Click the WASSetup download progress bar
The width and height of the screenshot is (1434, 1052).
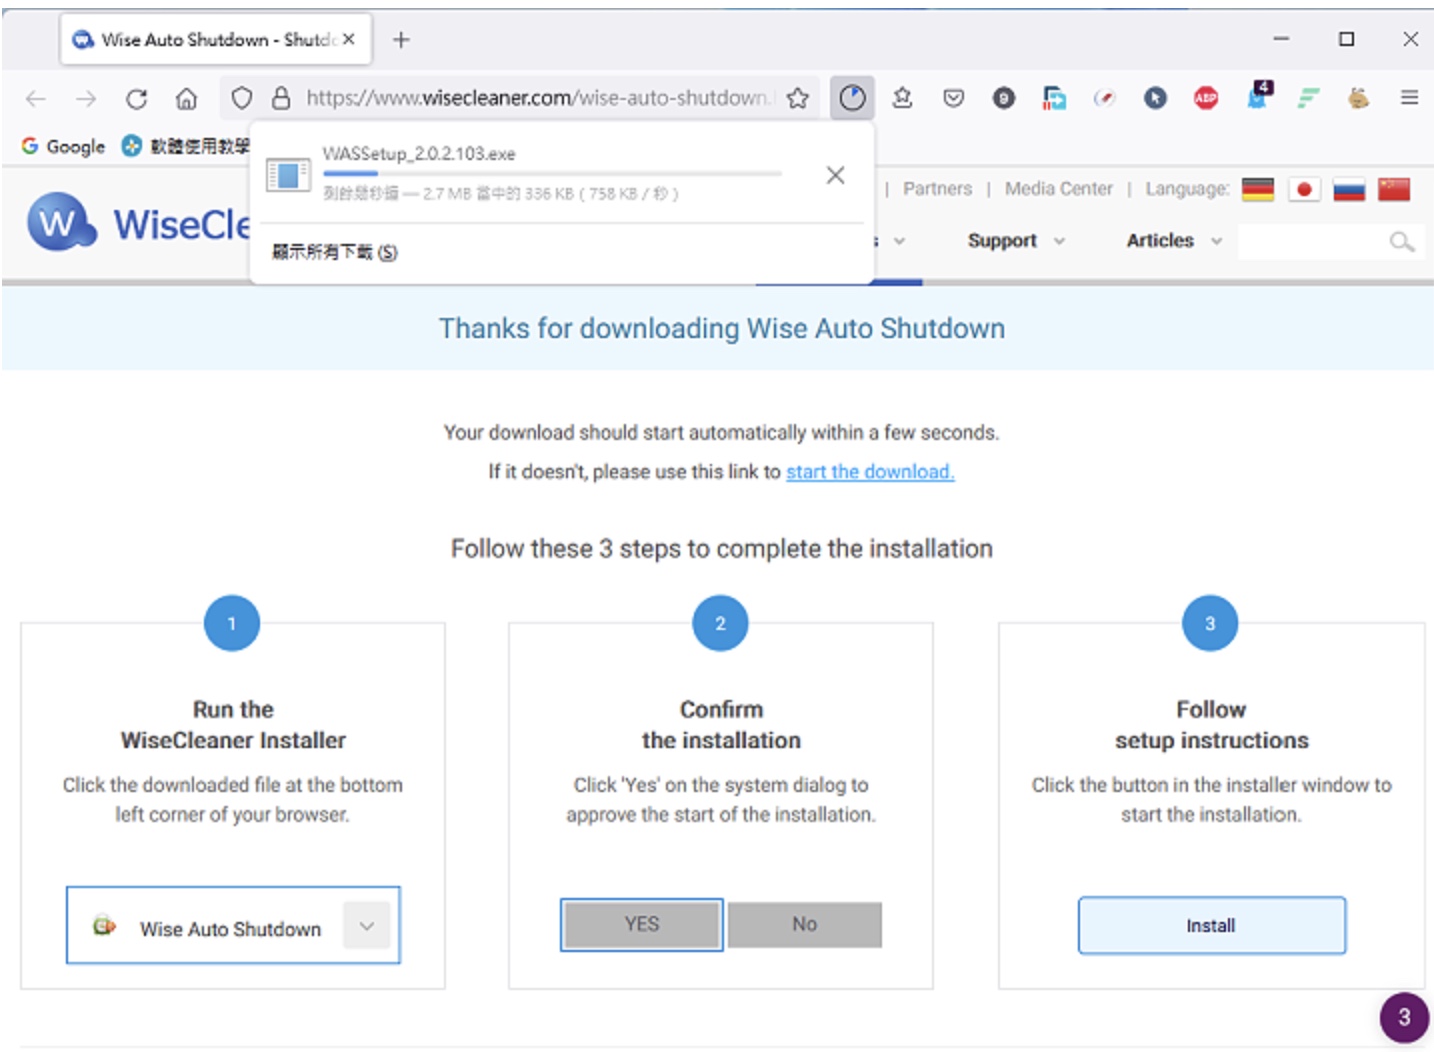tap(552, 174)
